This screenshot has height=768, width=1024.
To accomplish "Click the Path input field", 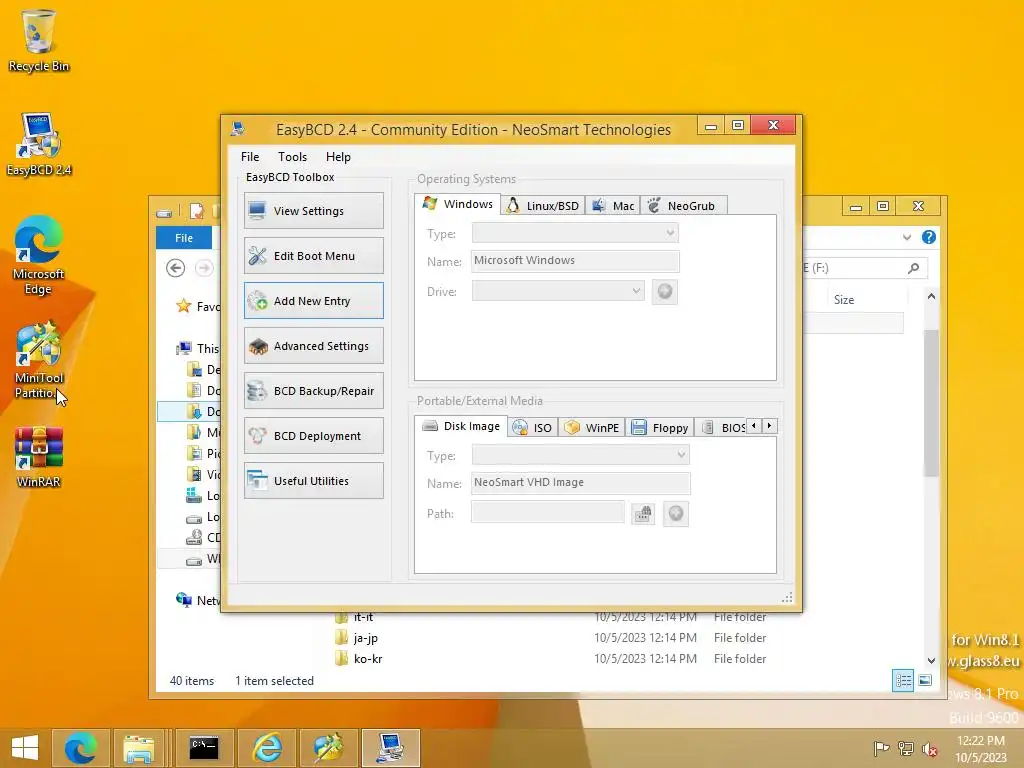I will tap(548, 513).
